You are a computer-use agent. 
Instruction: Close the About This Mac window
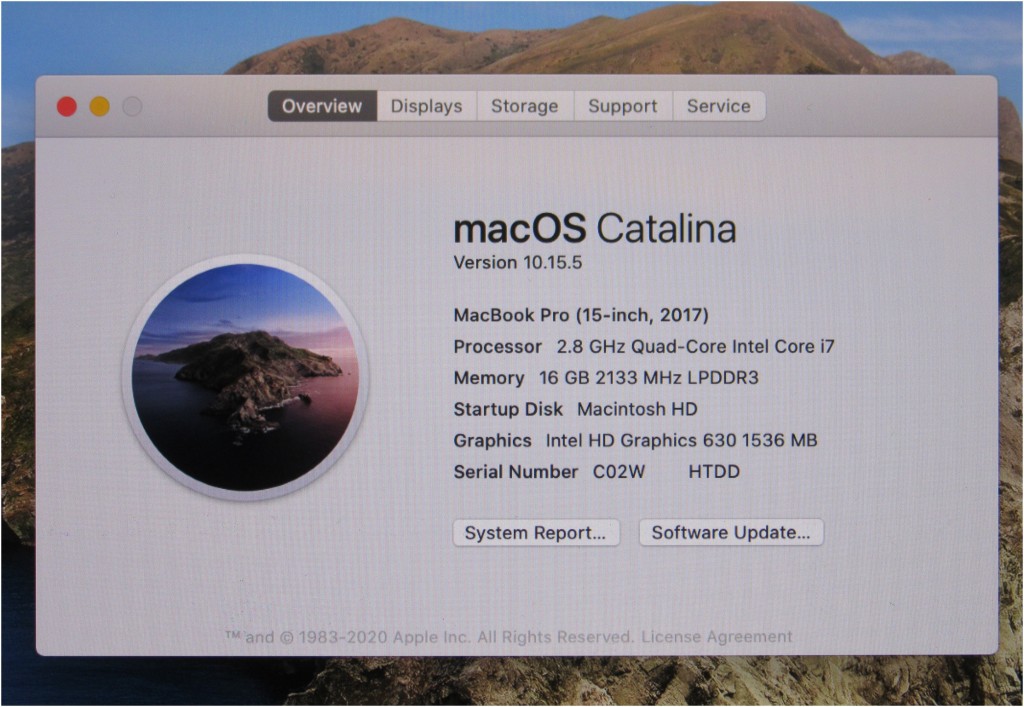coord(67,106)
